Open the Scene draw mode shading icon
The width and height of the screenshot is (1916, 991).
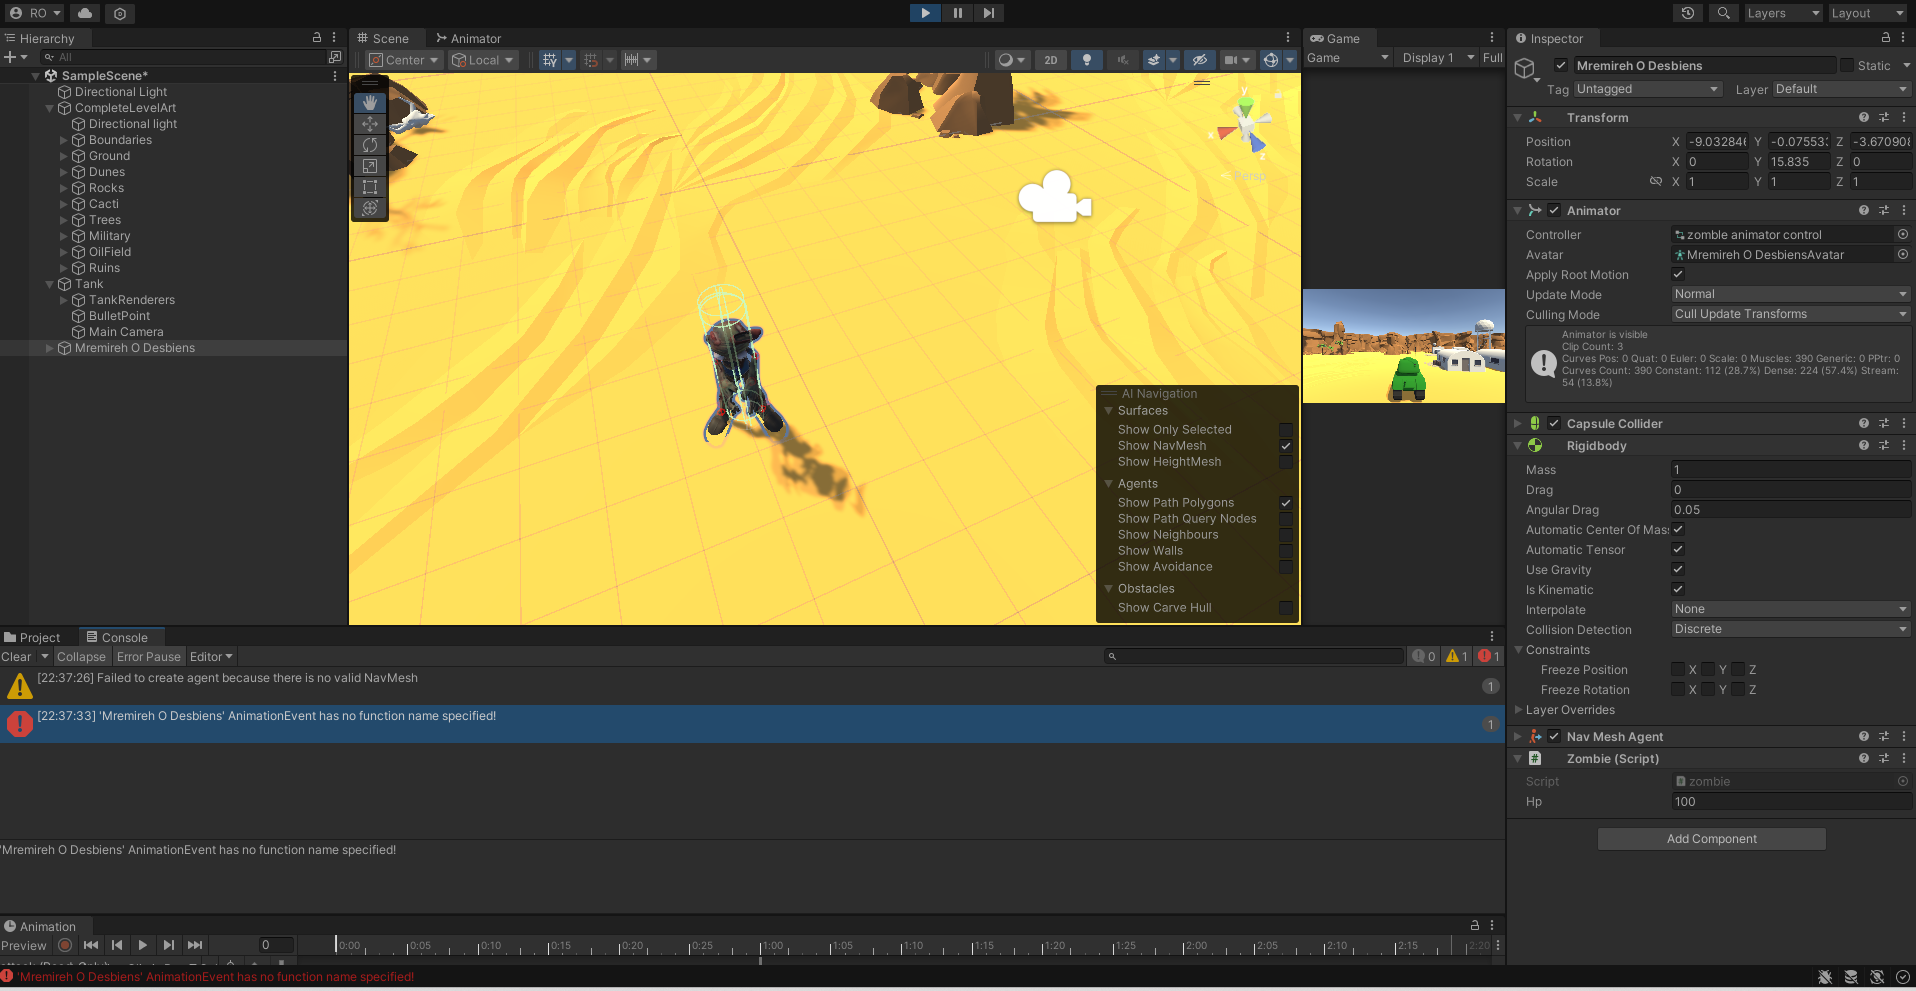tap(1006, 60)
